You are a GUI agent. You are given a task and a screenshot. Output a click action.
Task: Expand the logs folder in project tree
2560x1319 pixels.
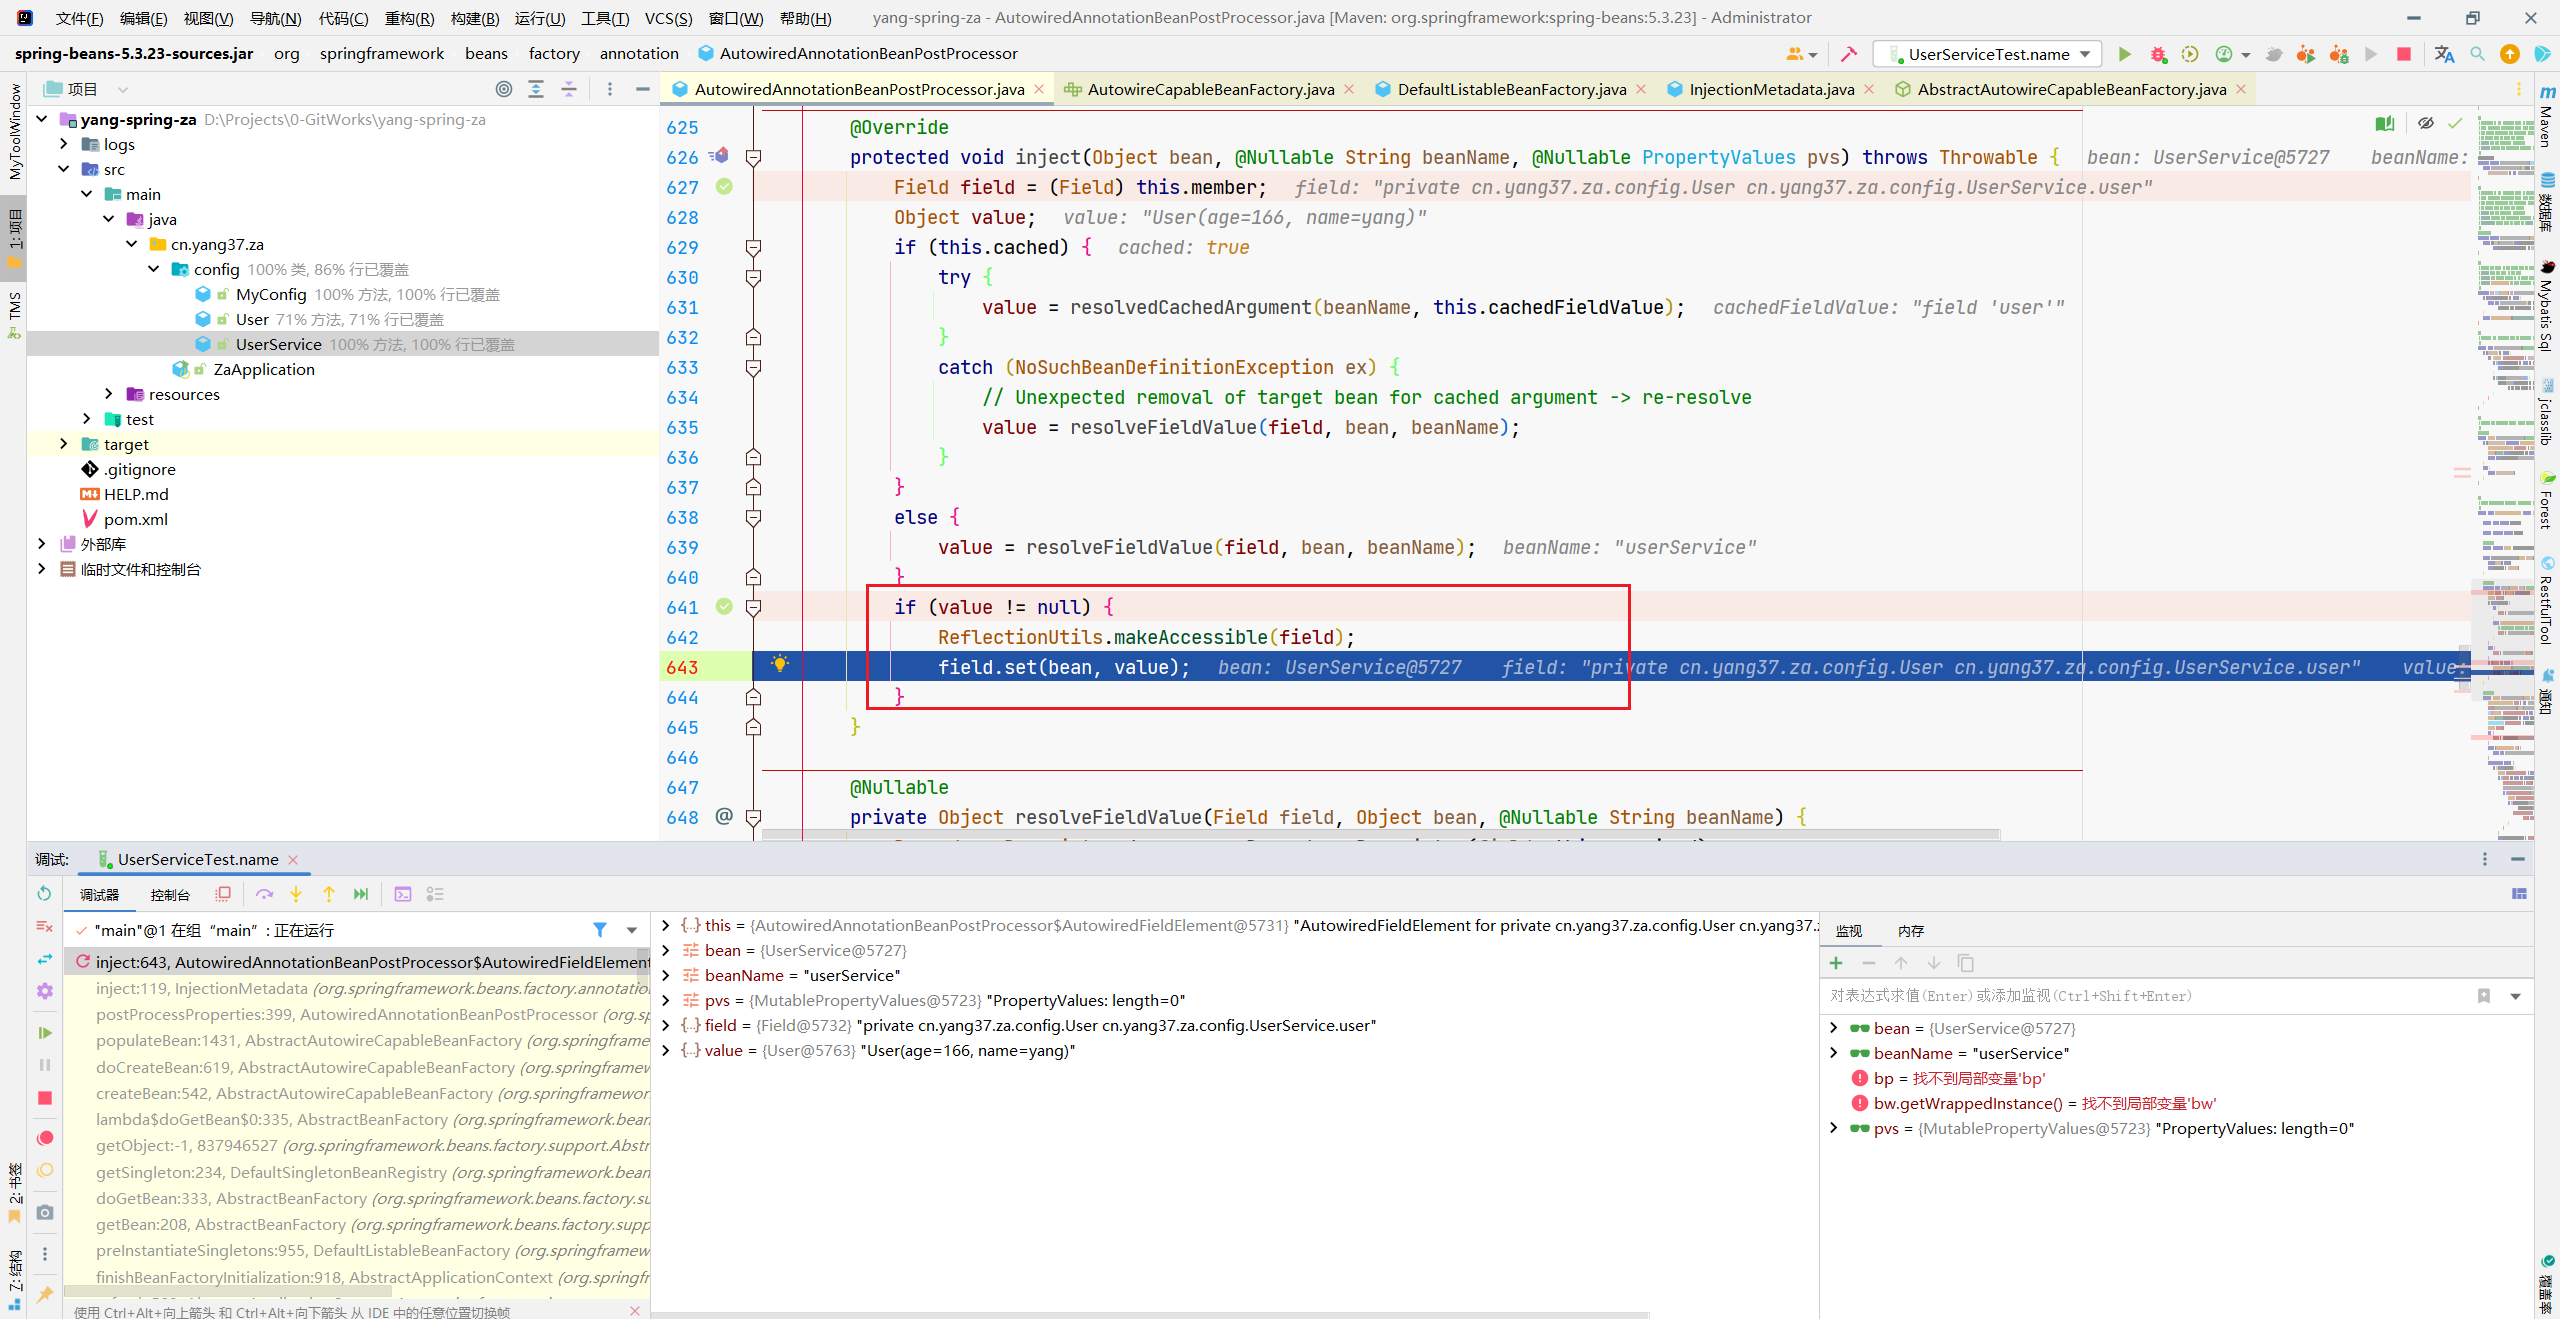pyautogui.click(x=64, y=144)
